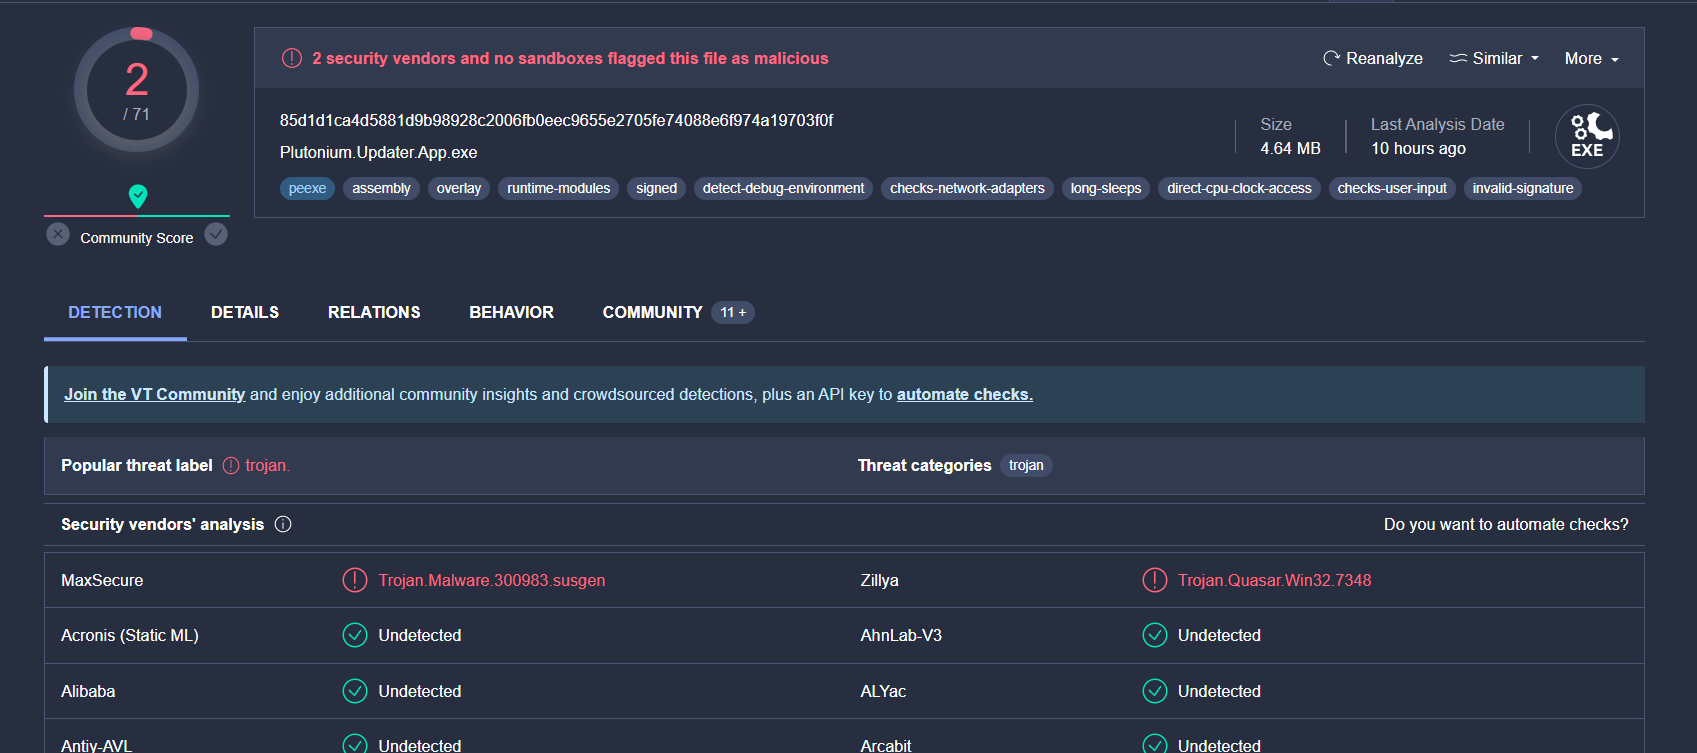Click the trojan threat category chip
Viewport: 1697px width, 753px height.
(x=1026, y=465)
